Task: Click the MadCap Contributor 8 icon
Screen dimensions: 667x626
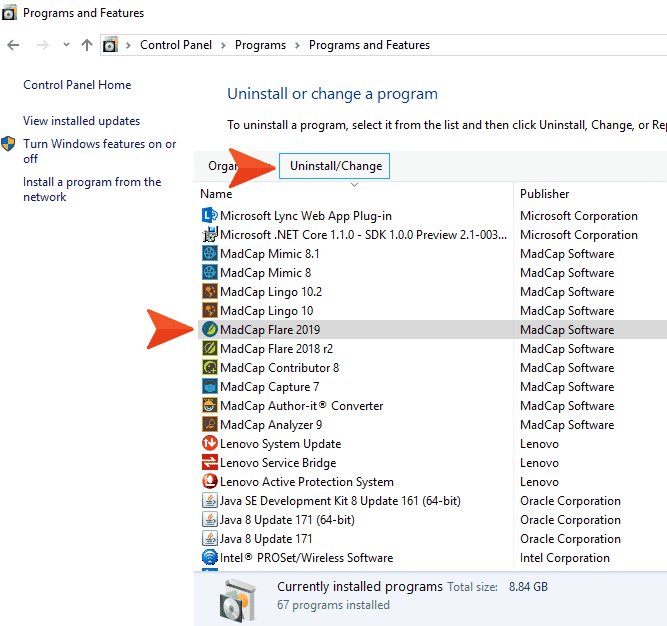Action: (209, 367)
